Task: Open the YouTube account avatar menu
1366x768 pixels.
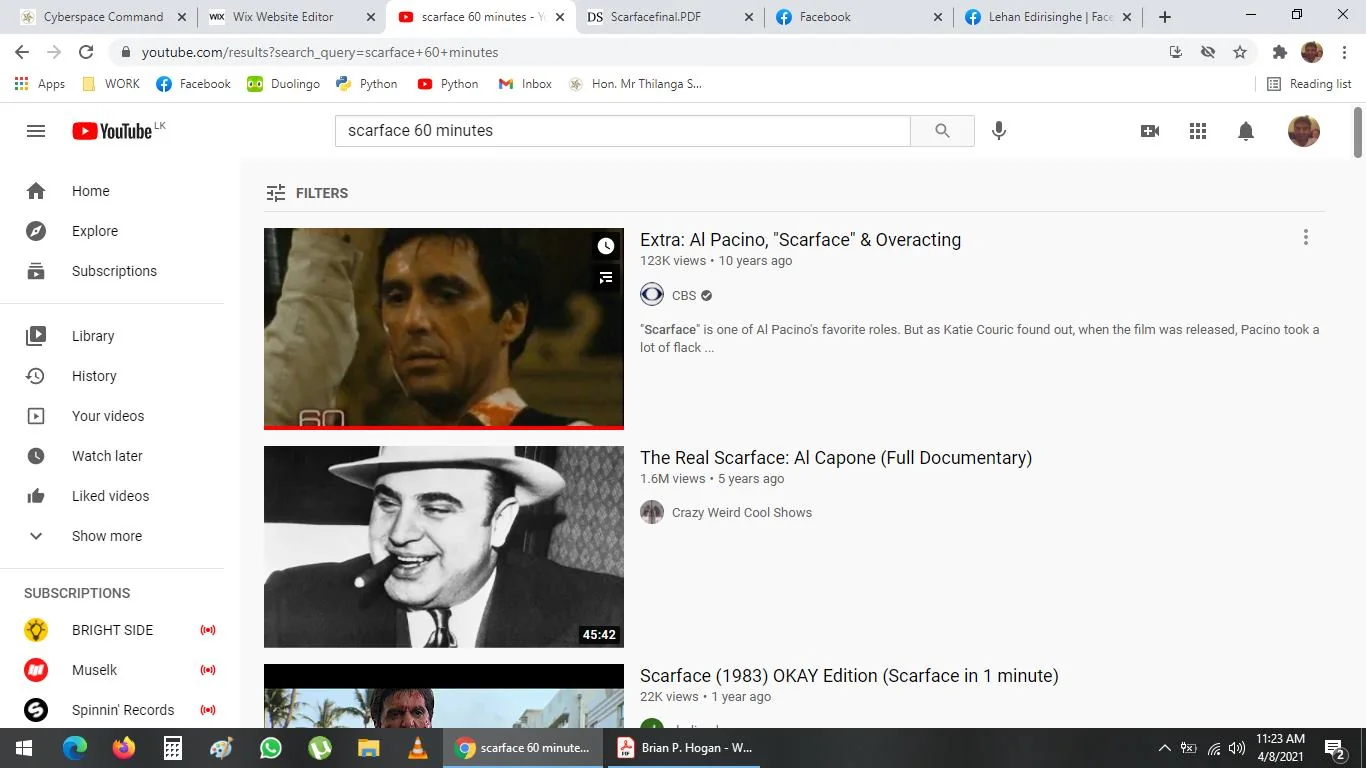Action: pyautogui.click(x=1304, y=131)
